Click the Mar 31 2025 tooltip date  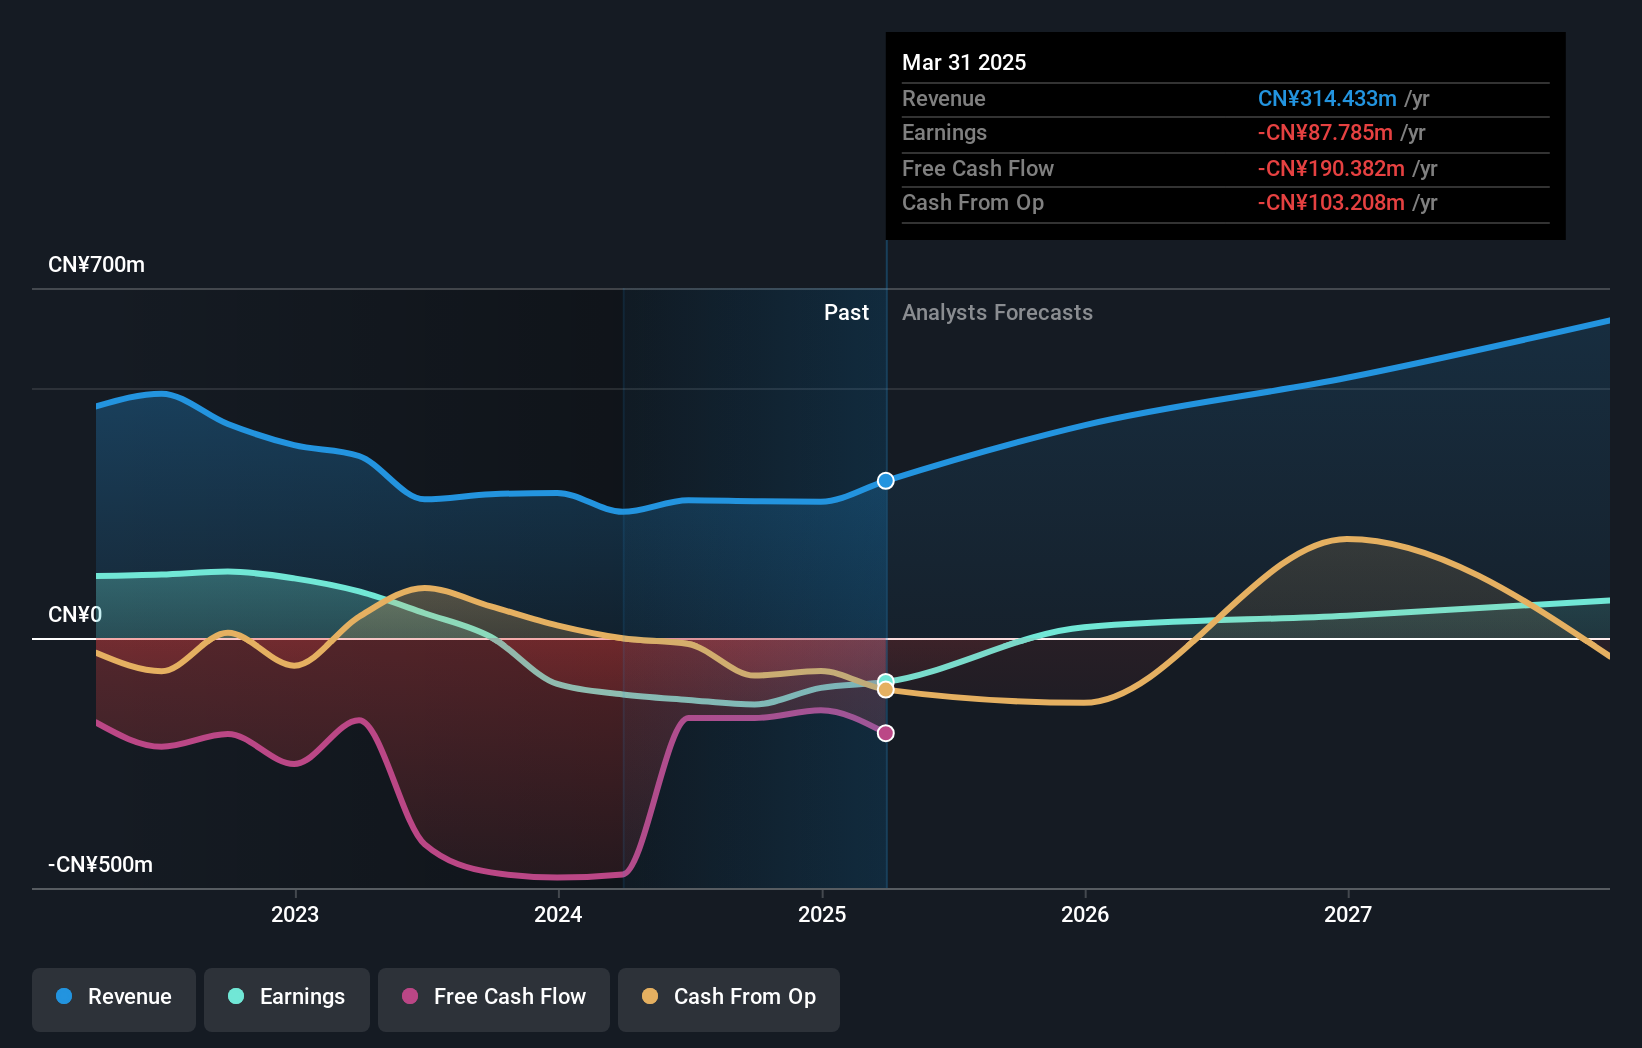(x=964, y=62)
